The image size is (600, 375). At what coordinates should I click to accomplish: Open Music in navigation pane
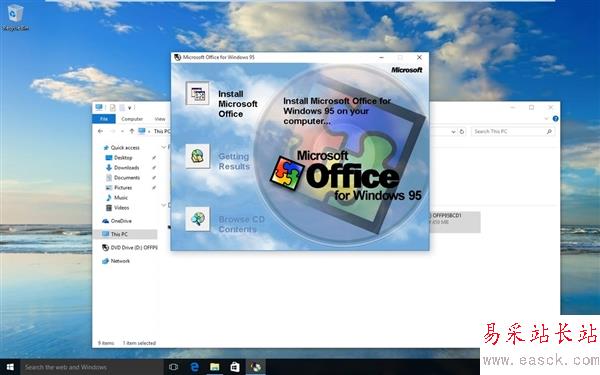point(120,197)
